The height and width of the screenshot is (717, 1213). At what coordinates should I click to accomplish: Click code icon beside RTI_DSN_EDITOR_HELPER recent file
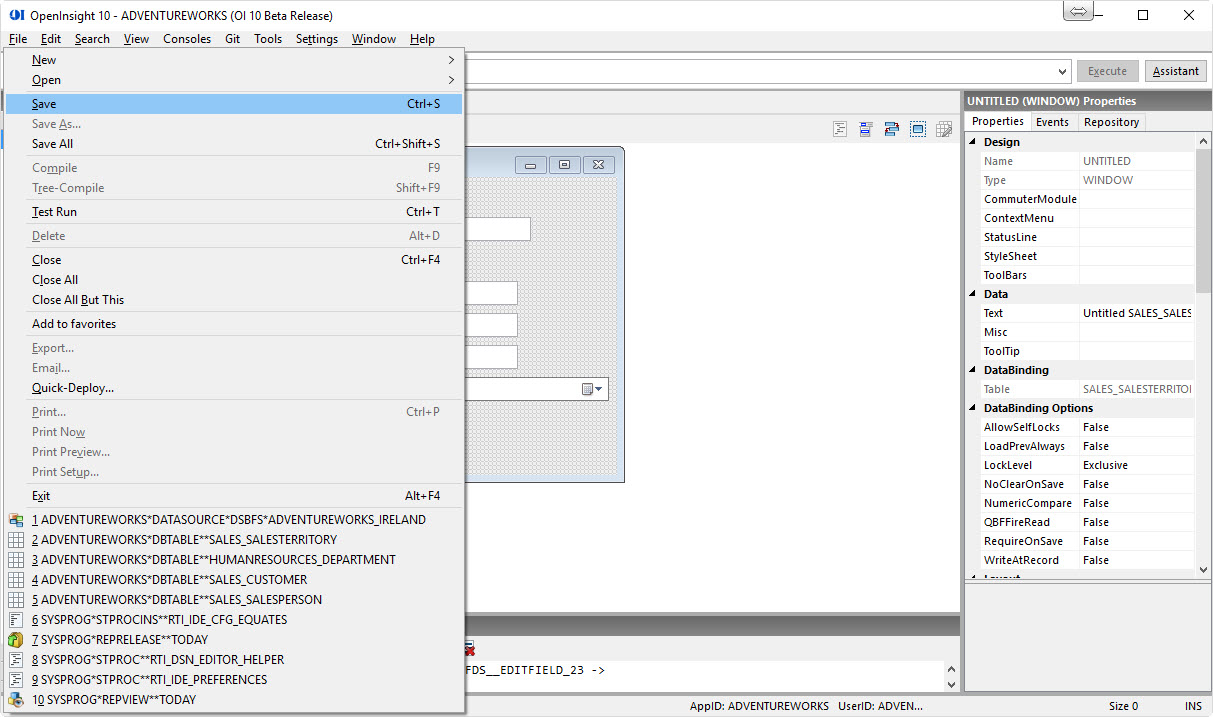(x=16, y=660)
